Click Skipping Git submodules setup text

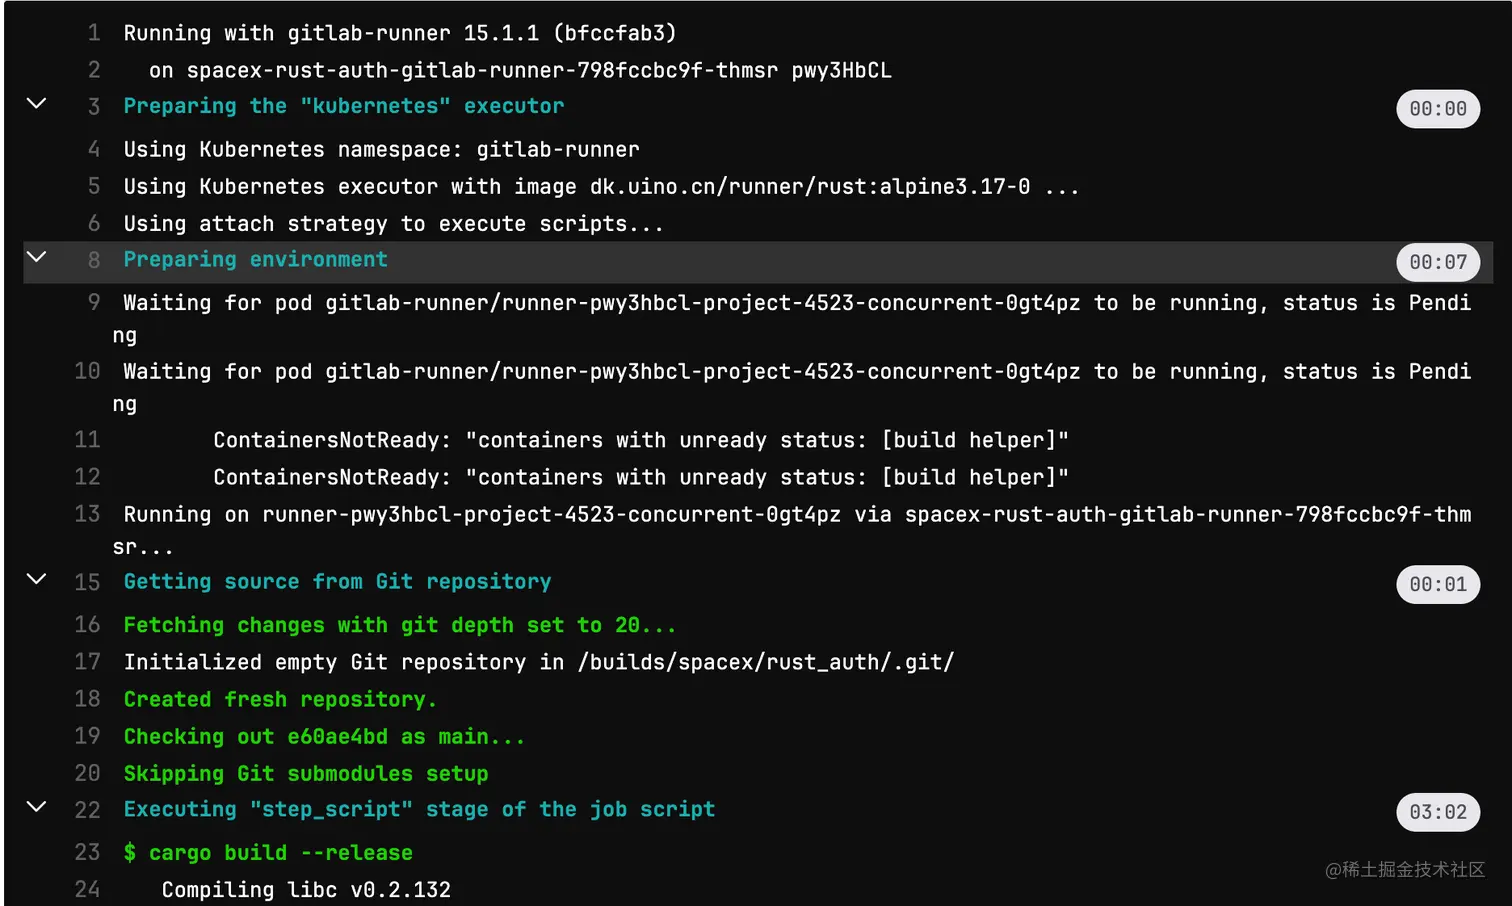point(306,773)
